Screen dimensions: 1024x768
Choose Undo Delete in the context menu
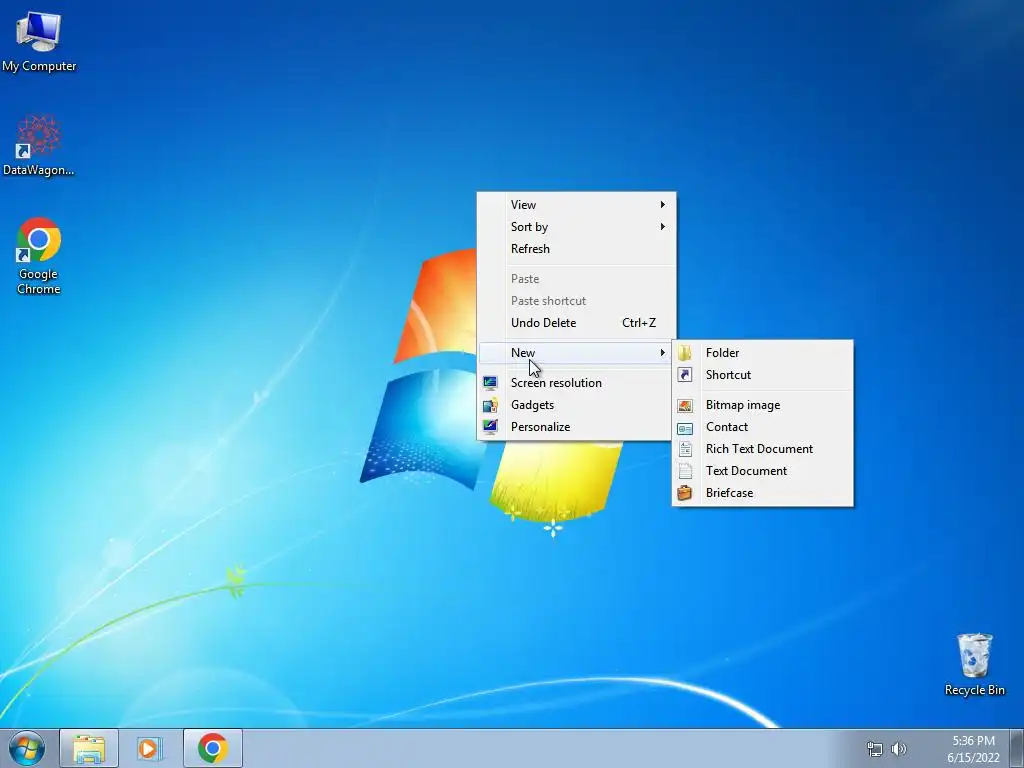point(576,323)
